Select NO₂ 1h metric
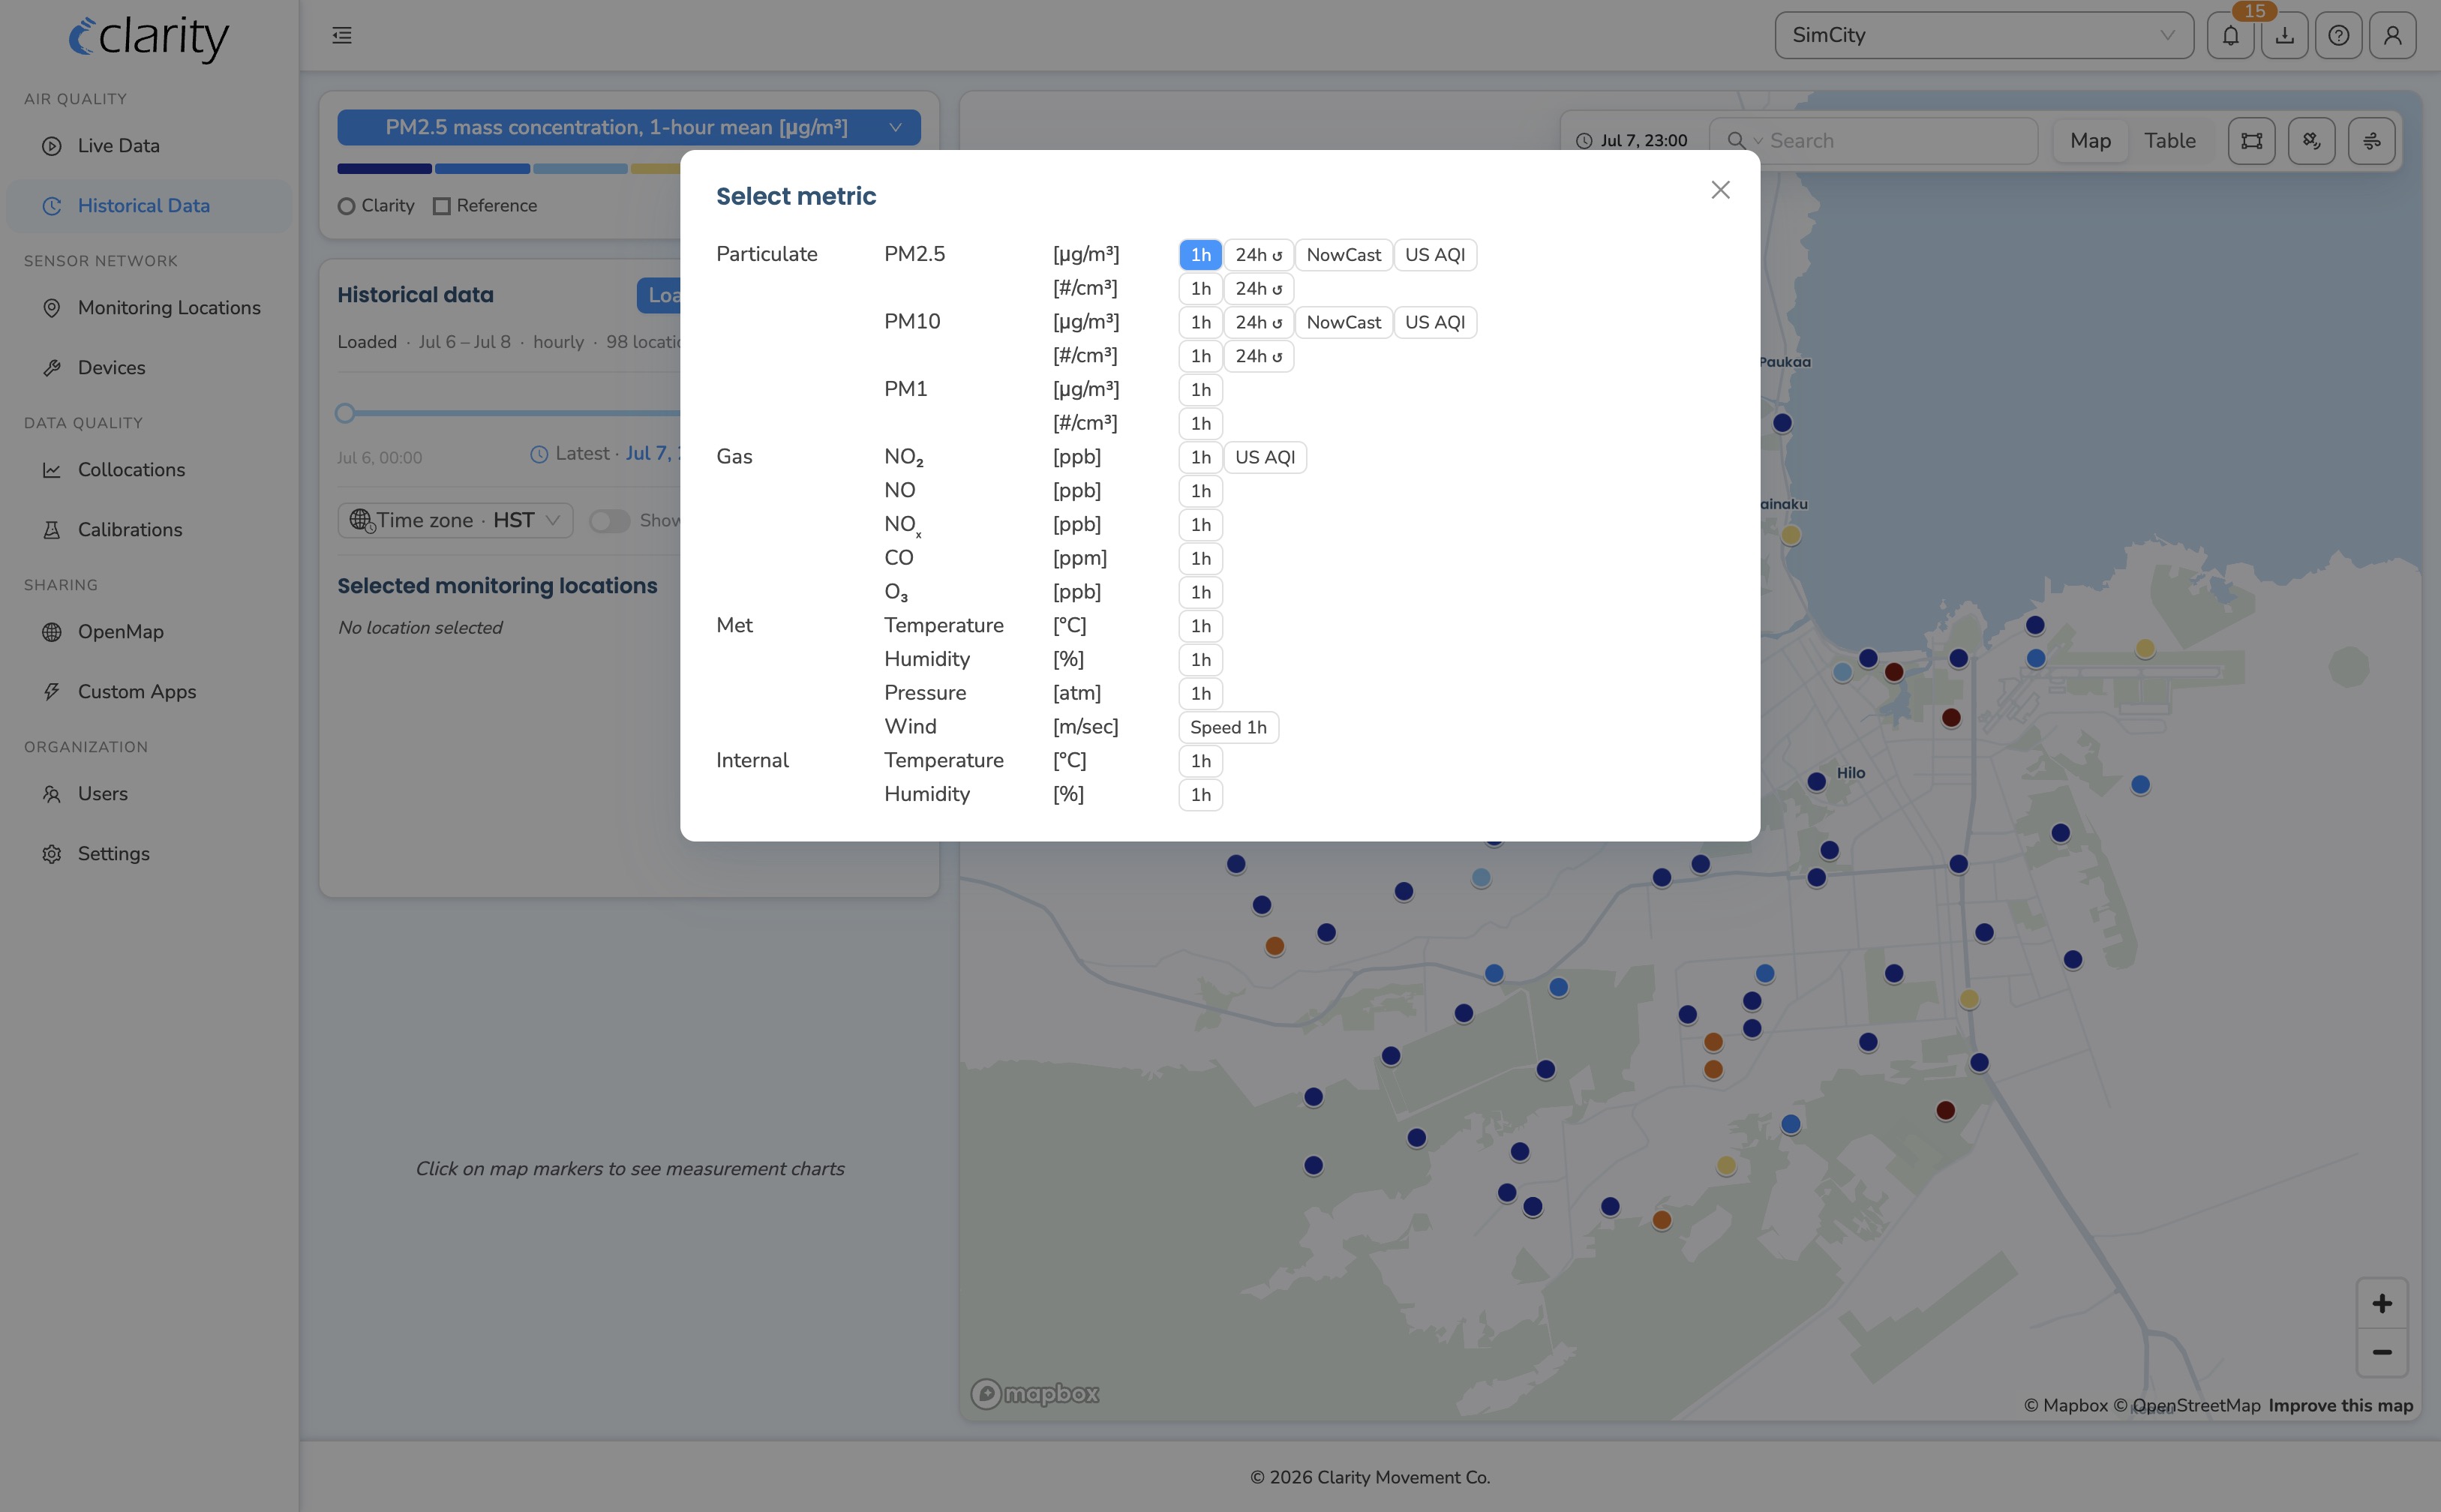The width and height of the screenshot is (2441, 1512). 1201,458
